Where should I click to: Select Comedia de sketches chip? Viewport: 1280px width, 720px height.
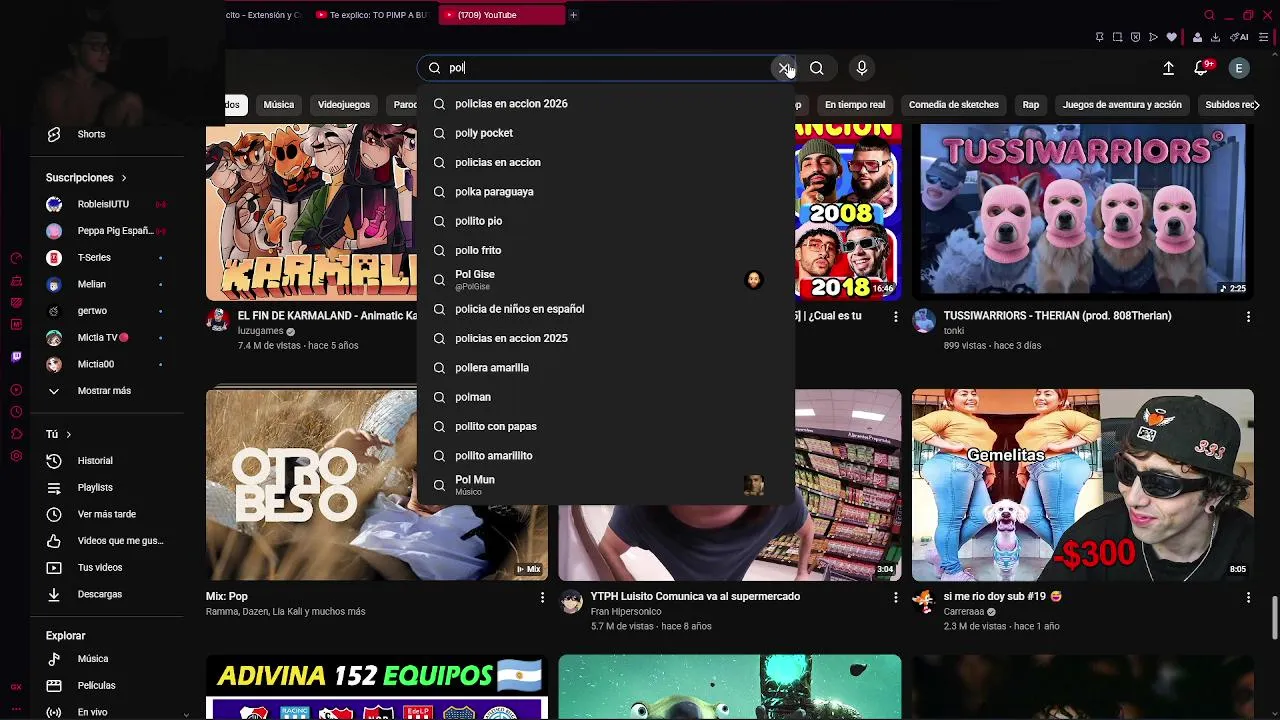click(x=954, y=105)
